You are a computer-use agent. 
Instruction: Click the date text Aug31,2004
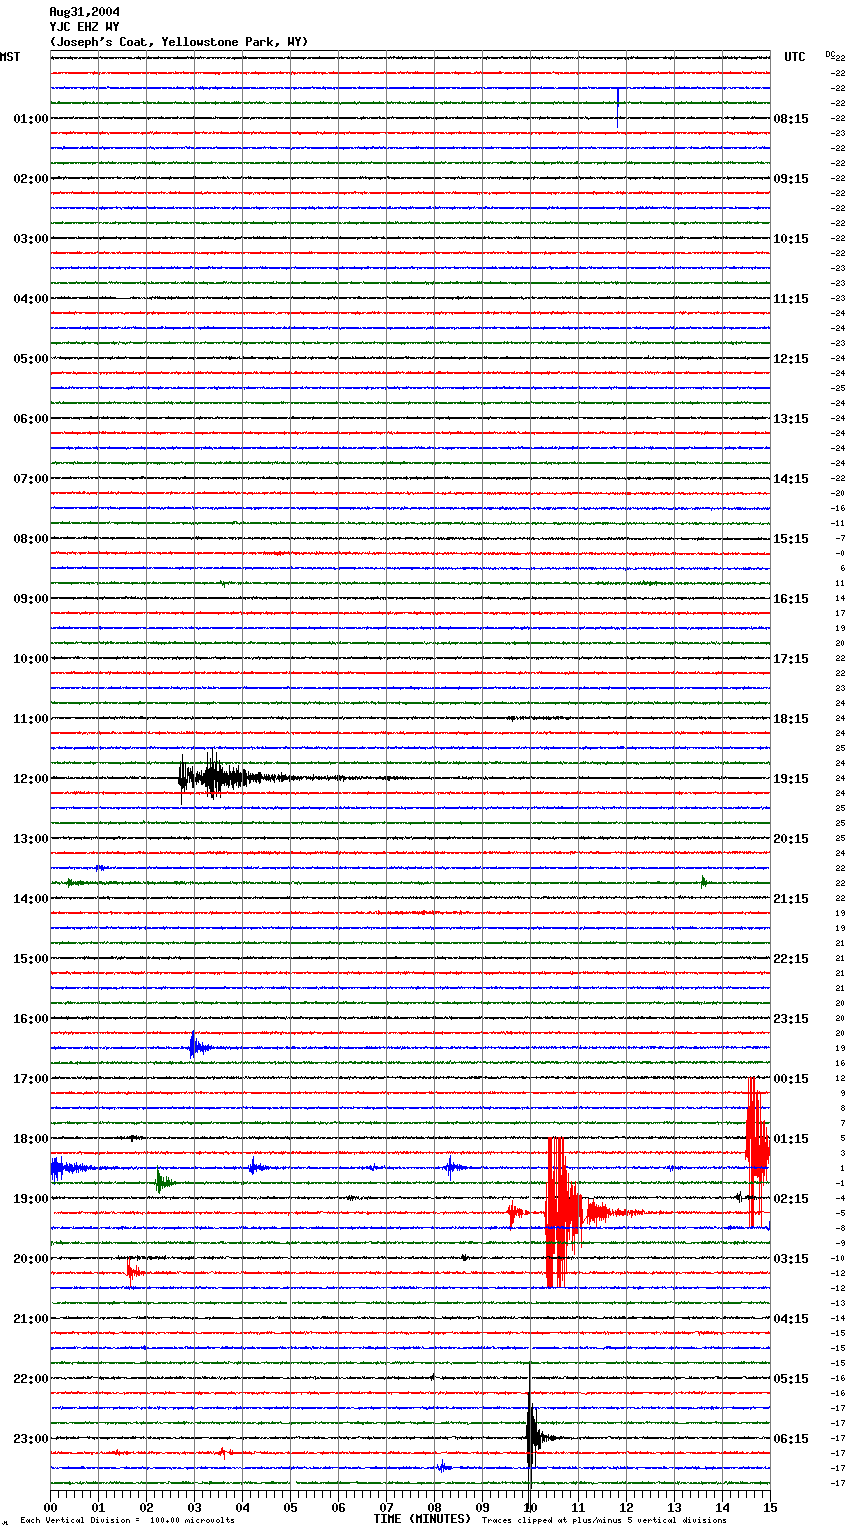click(x=84, y=12)
